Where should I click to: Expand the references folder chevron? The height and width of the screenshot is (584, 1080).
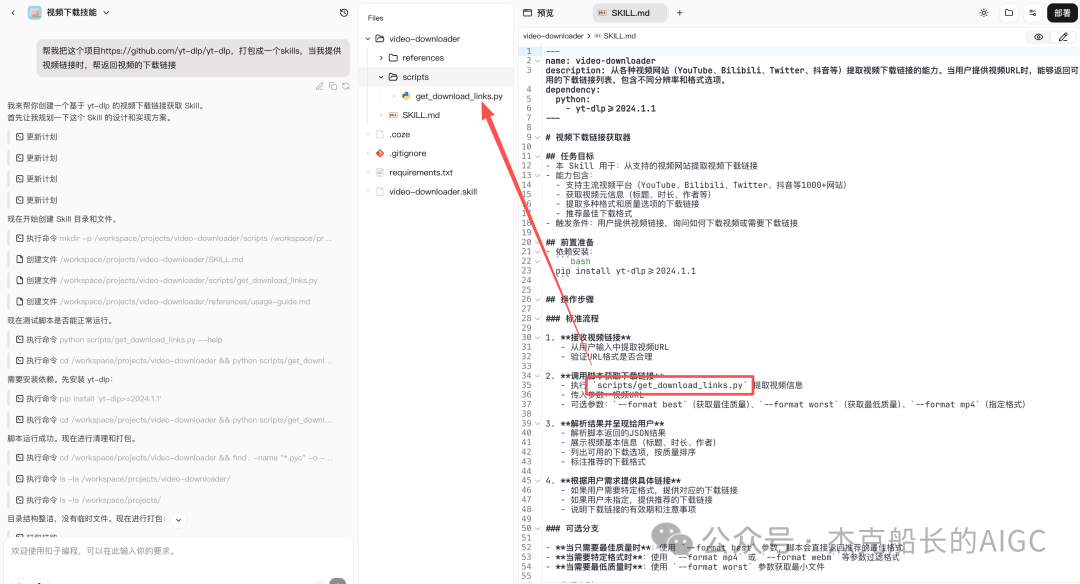[381, 58]
